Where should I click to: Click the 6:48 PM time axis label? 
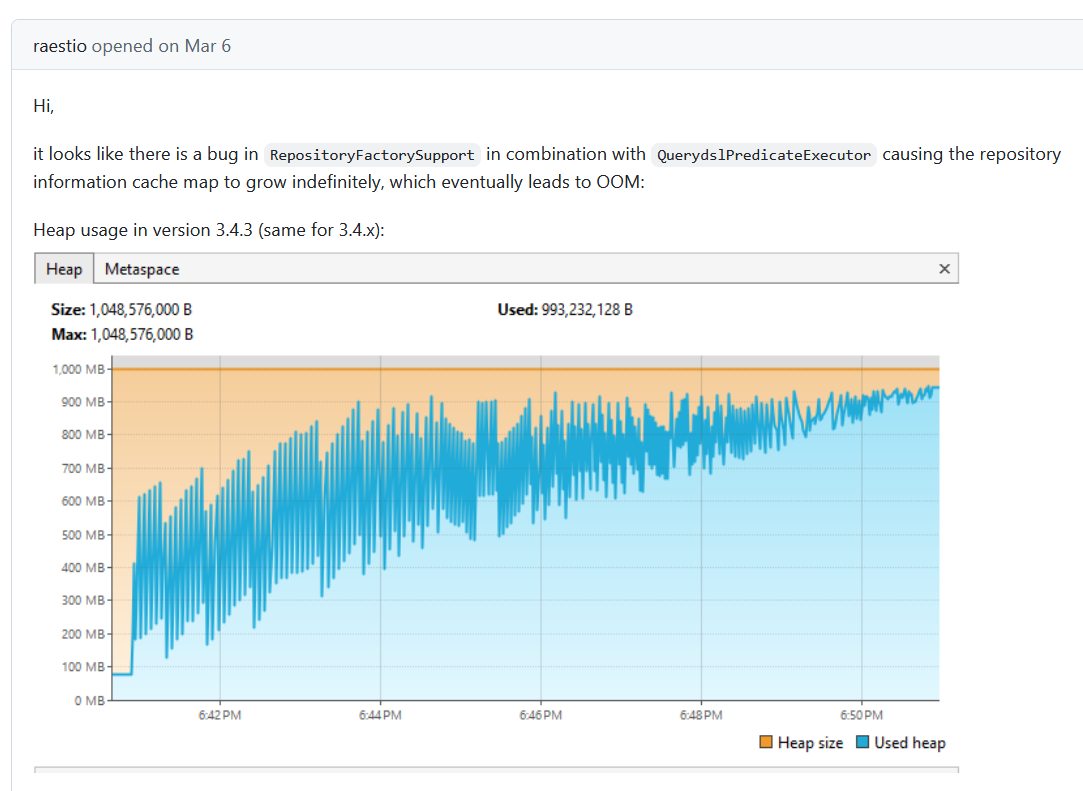(701, 715)
